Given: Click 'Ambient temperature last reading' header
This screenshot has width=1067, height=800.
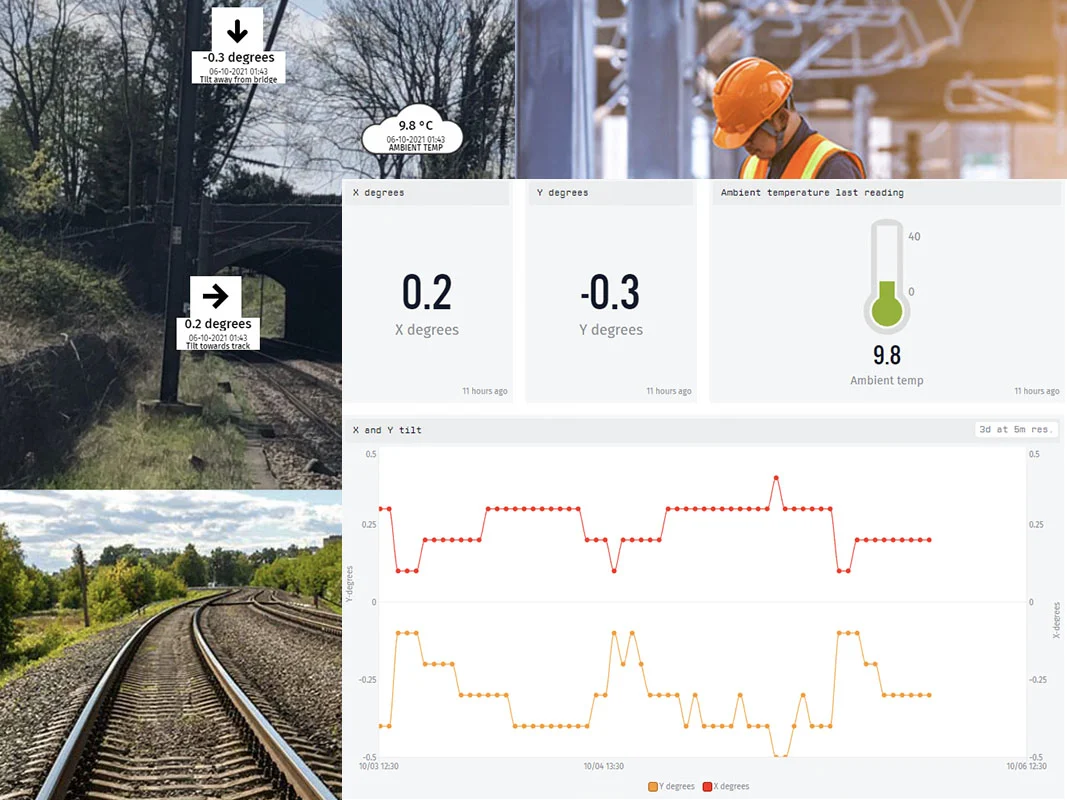Looking at the screenshot, I should [886, 193].
